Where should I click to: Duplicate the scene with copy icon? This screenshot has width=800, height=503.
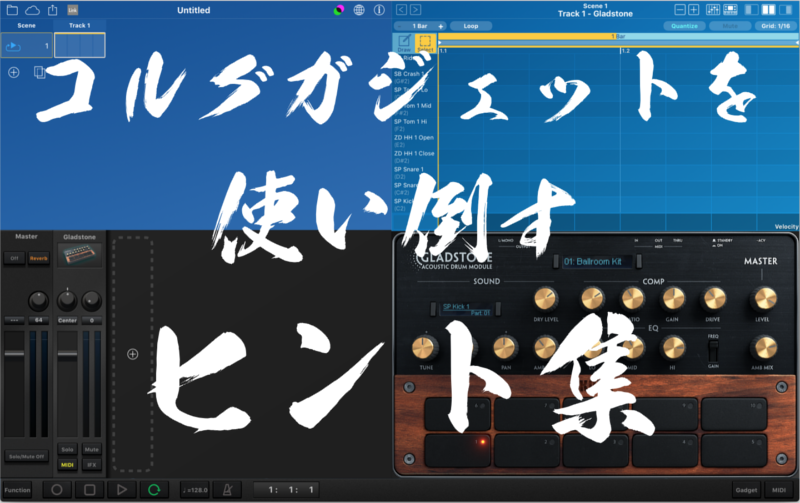point(39,72)
